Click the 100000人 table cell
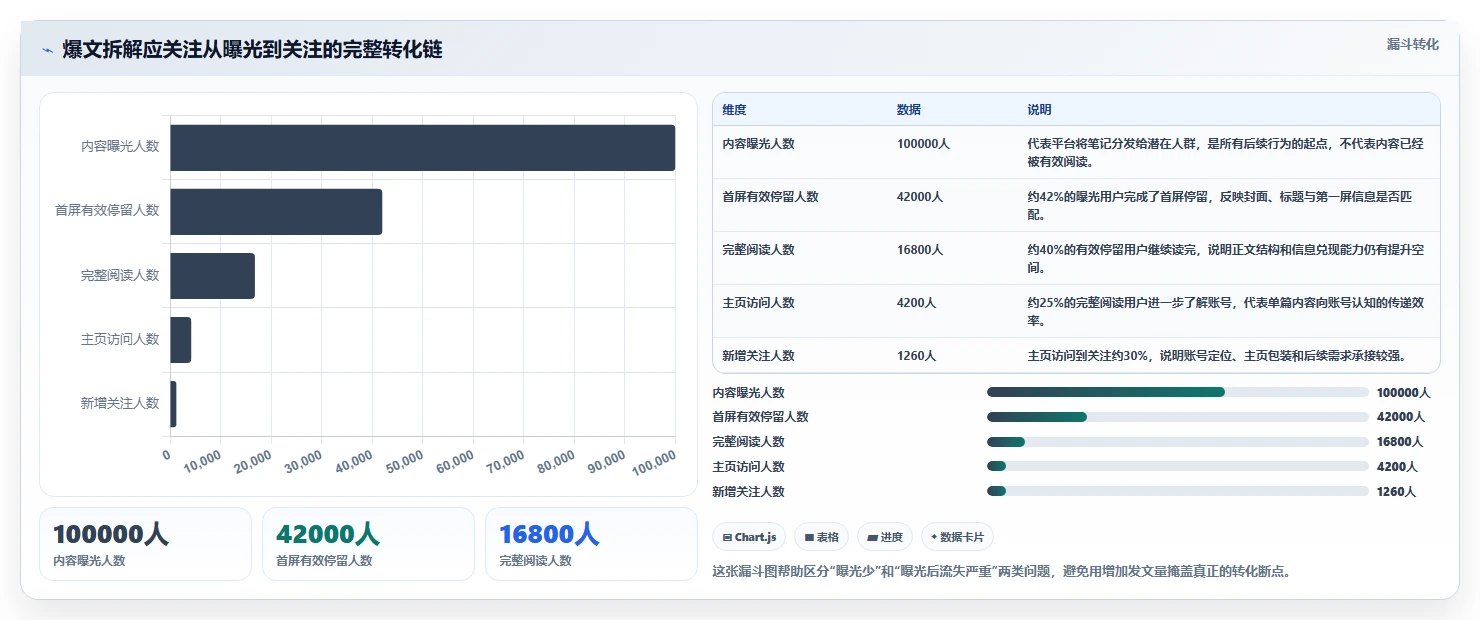This screenshot has width=1480, height=620. pyautogui.click(x=923, y=143)
